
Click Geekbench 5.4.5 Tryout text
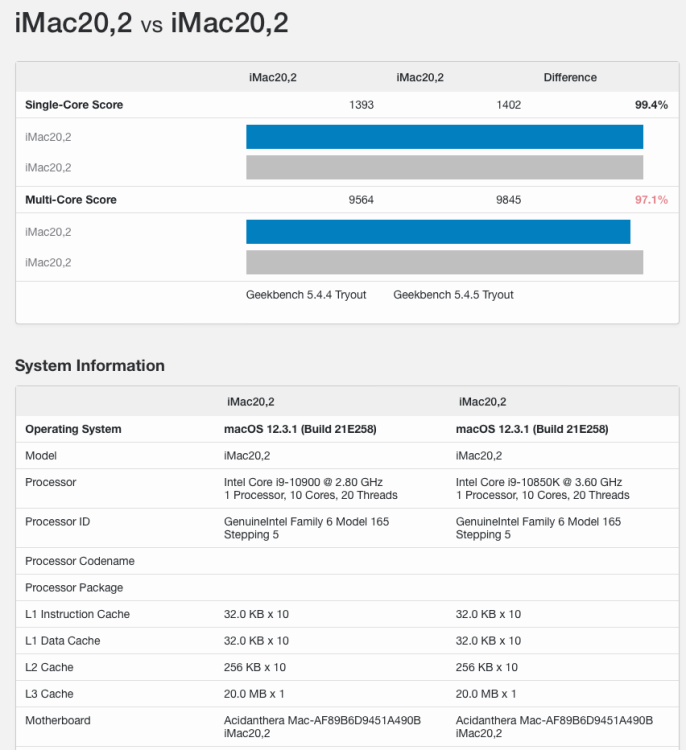(454, 295)
